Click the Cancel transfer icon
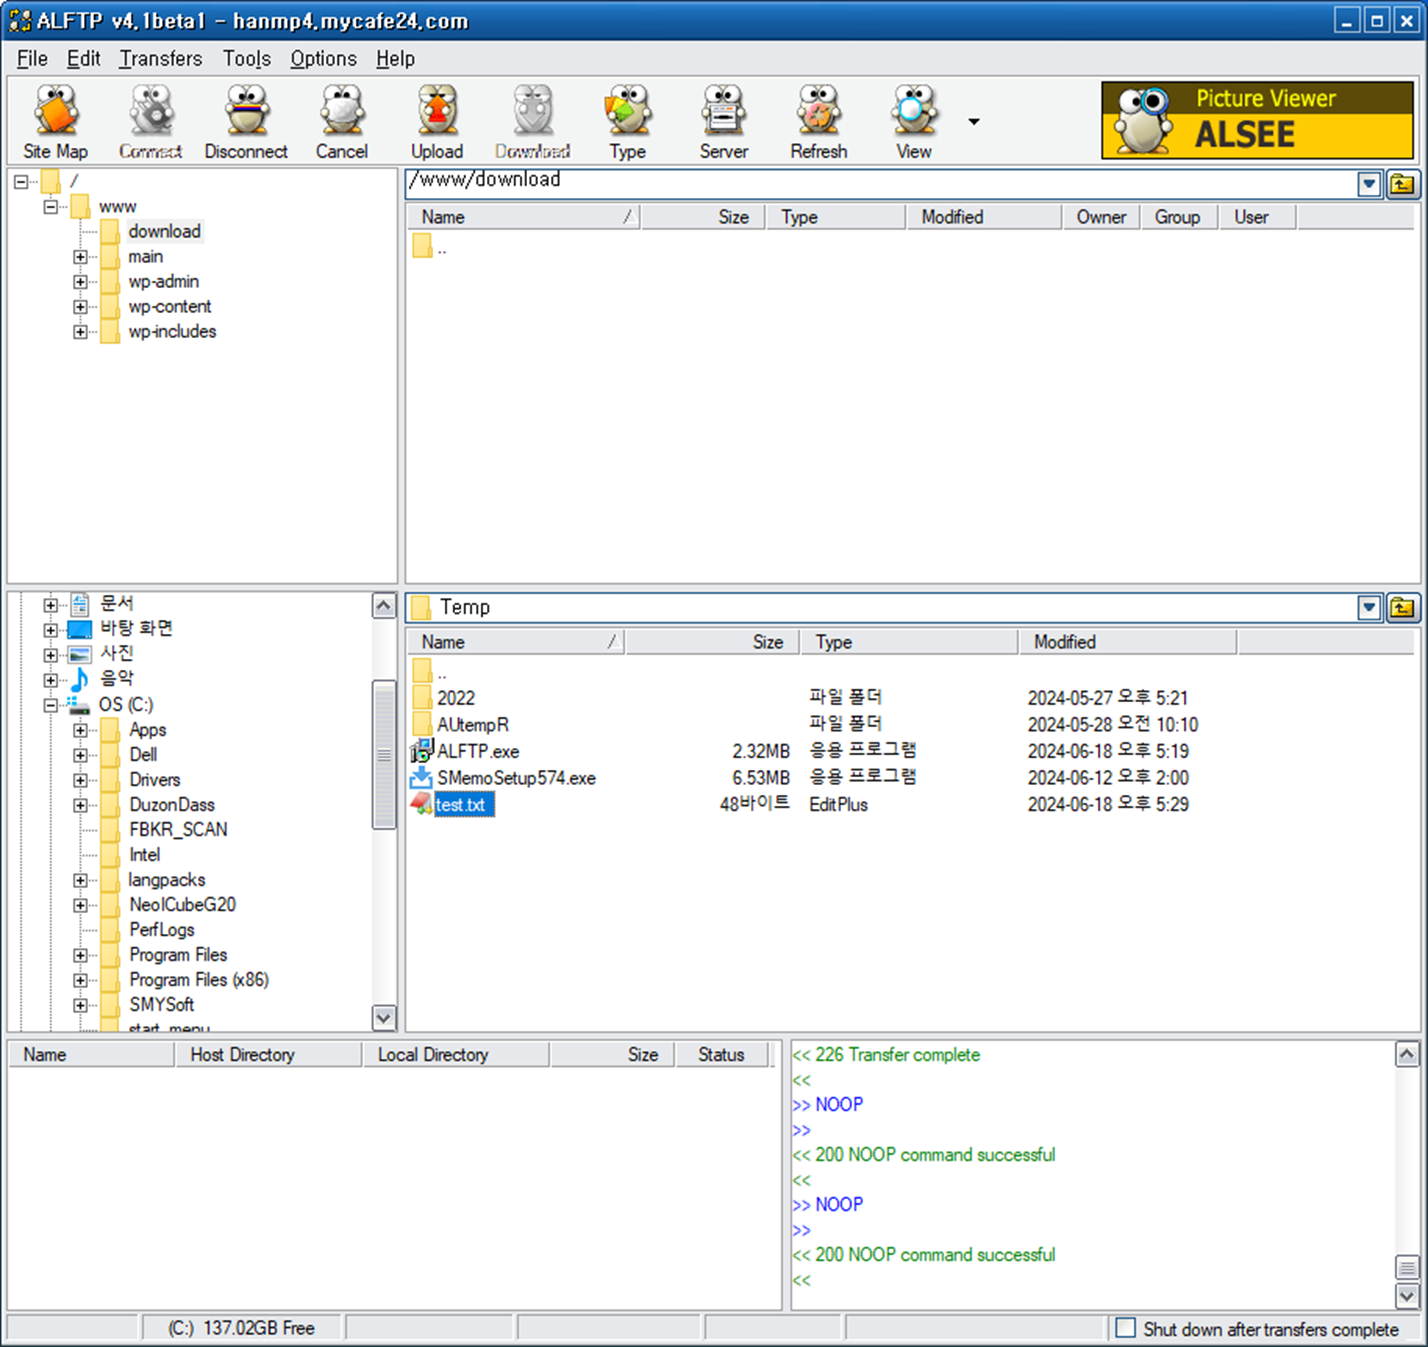The height and width of the screenshot is (1347, 1428). [x=341, y=120]
